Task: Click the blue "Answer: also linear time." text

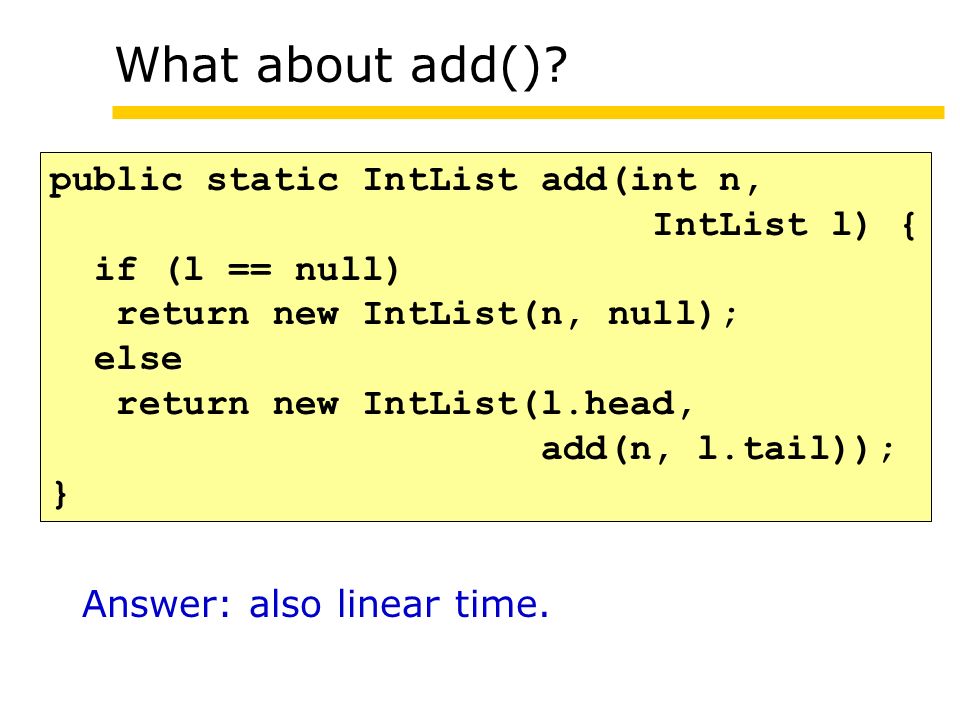Action: coord(315,604)
